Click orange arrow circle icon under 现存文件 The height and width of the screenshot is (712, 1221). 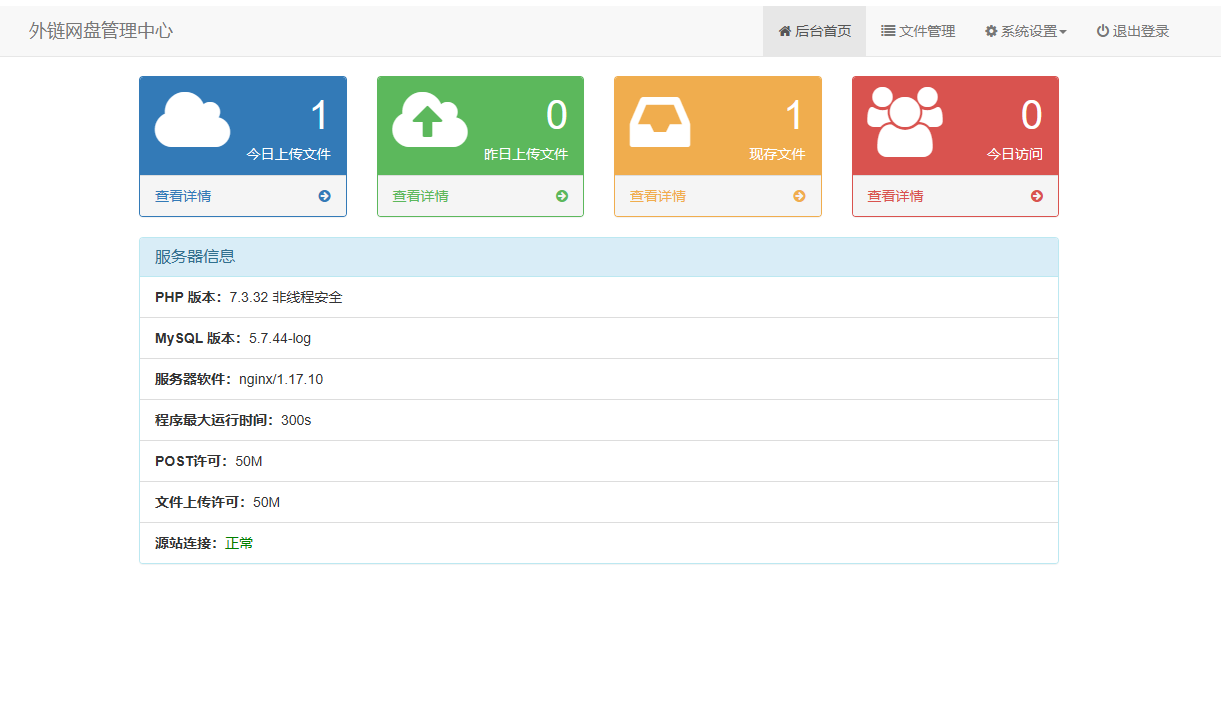click(x=799, y=196)
